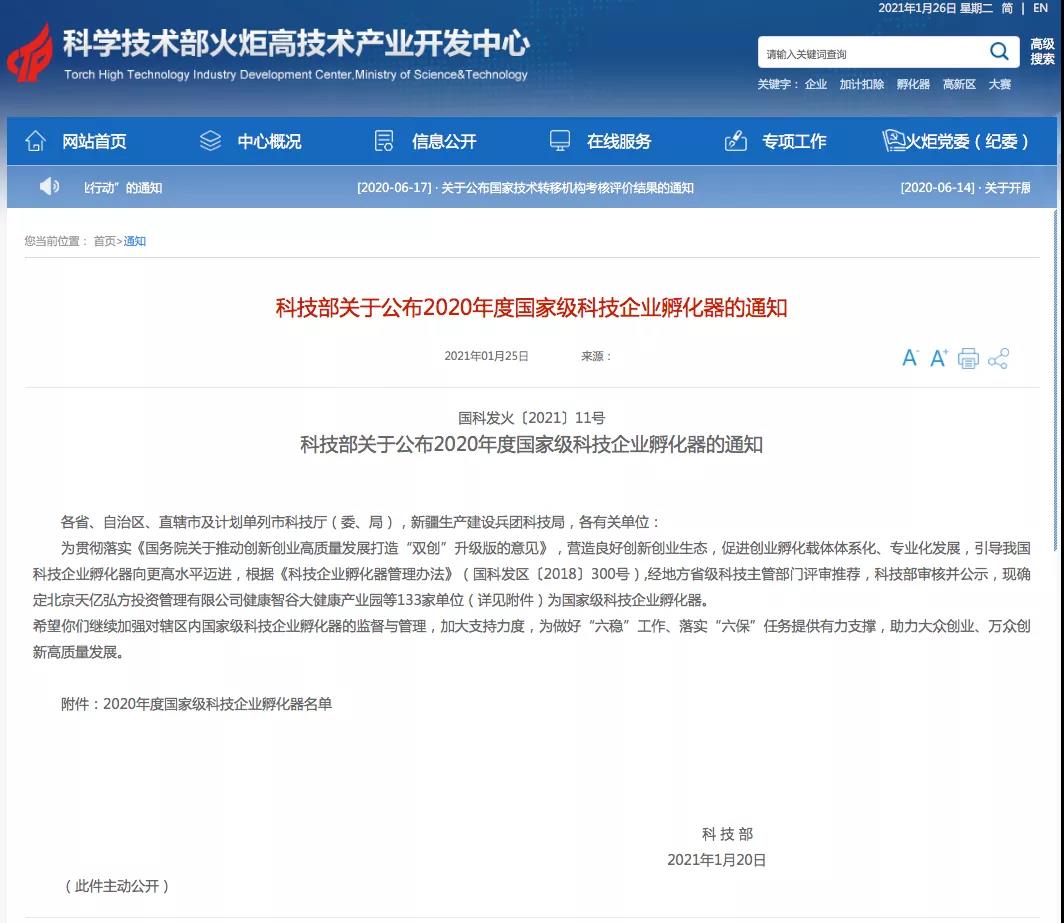
Task: Click the speaker announcement icon
Action: click(x=49, y=186)
